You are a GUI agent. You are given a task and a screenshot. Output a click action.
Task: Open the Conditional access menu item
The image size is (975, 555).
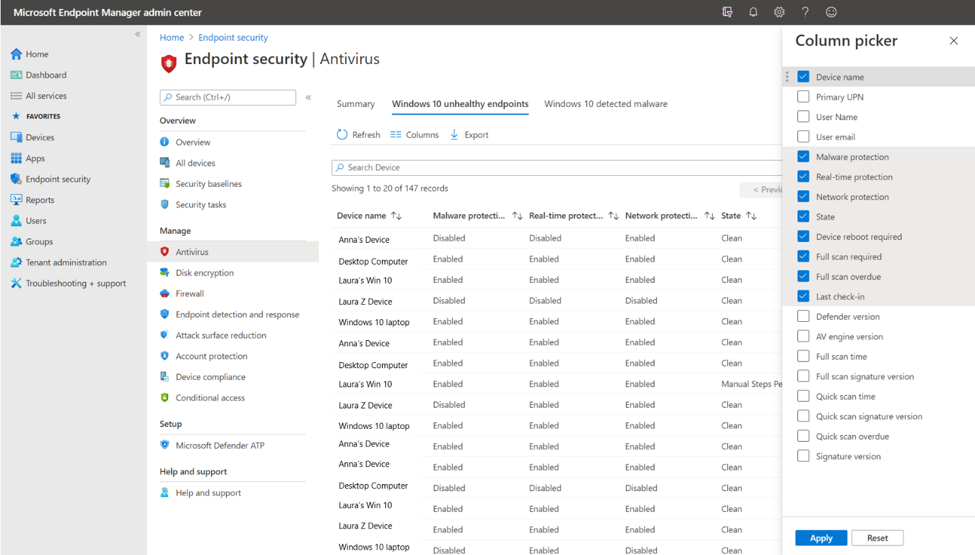click(210, 398)
